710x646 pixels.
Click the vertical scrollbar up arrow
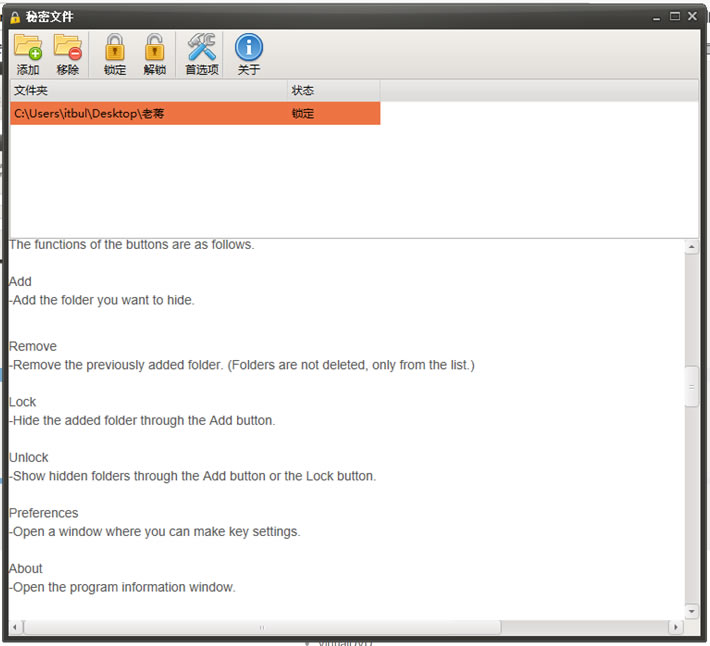click(x=691, y=247)
